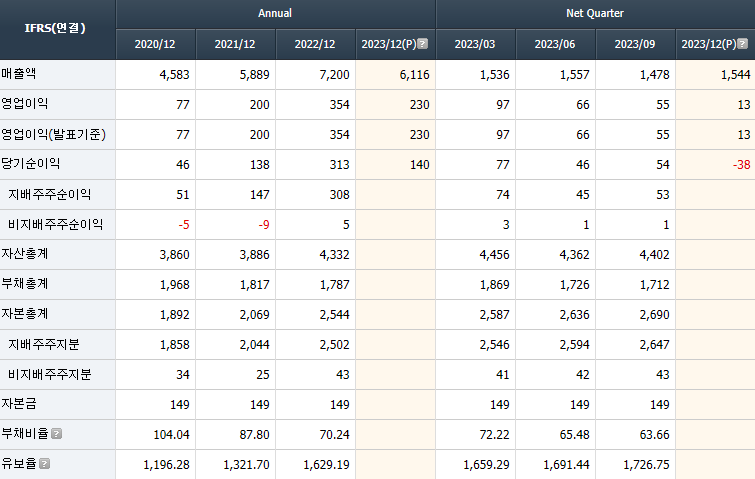Viewport: 755px width, 479px height.
Task: Click help icon beside Annual 2023/12(P) header
Action: pos(422,44)
